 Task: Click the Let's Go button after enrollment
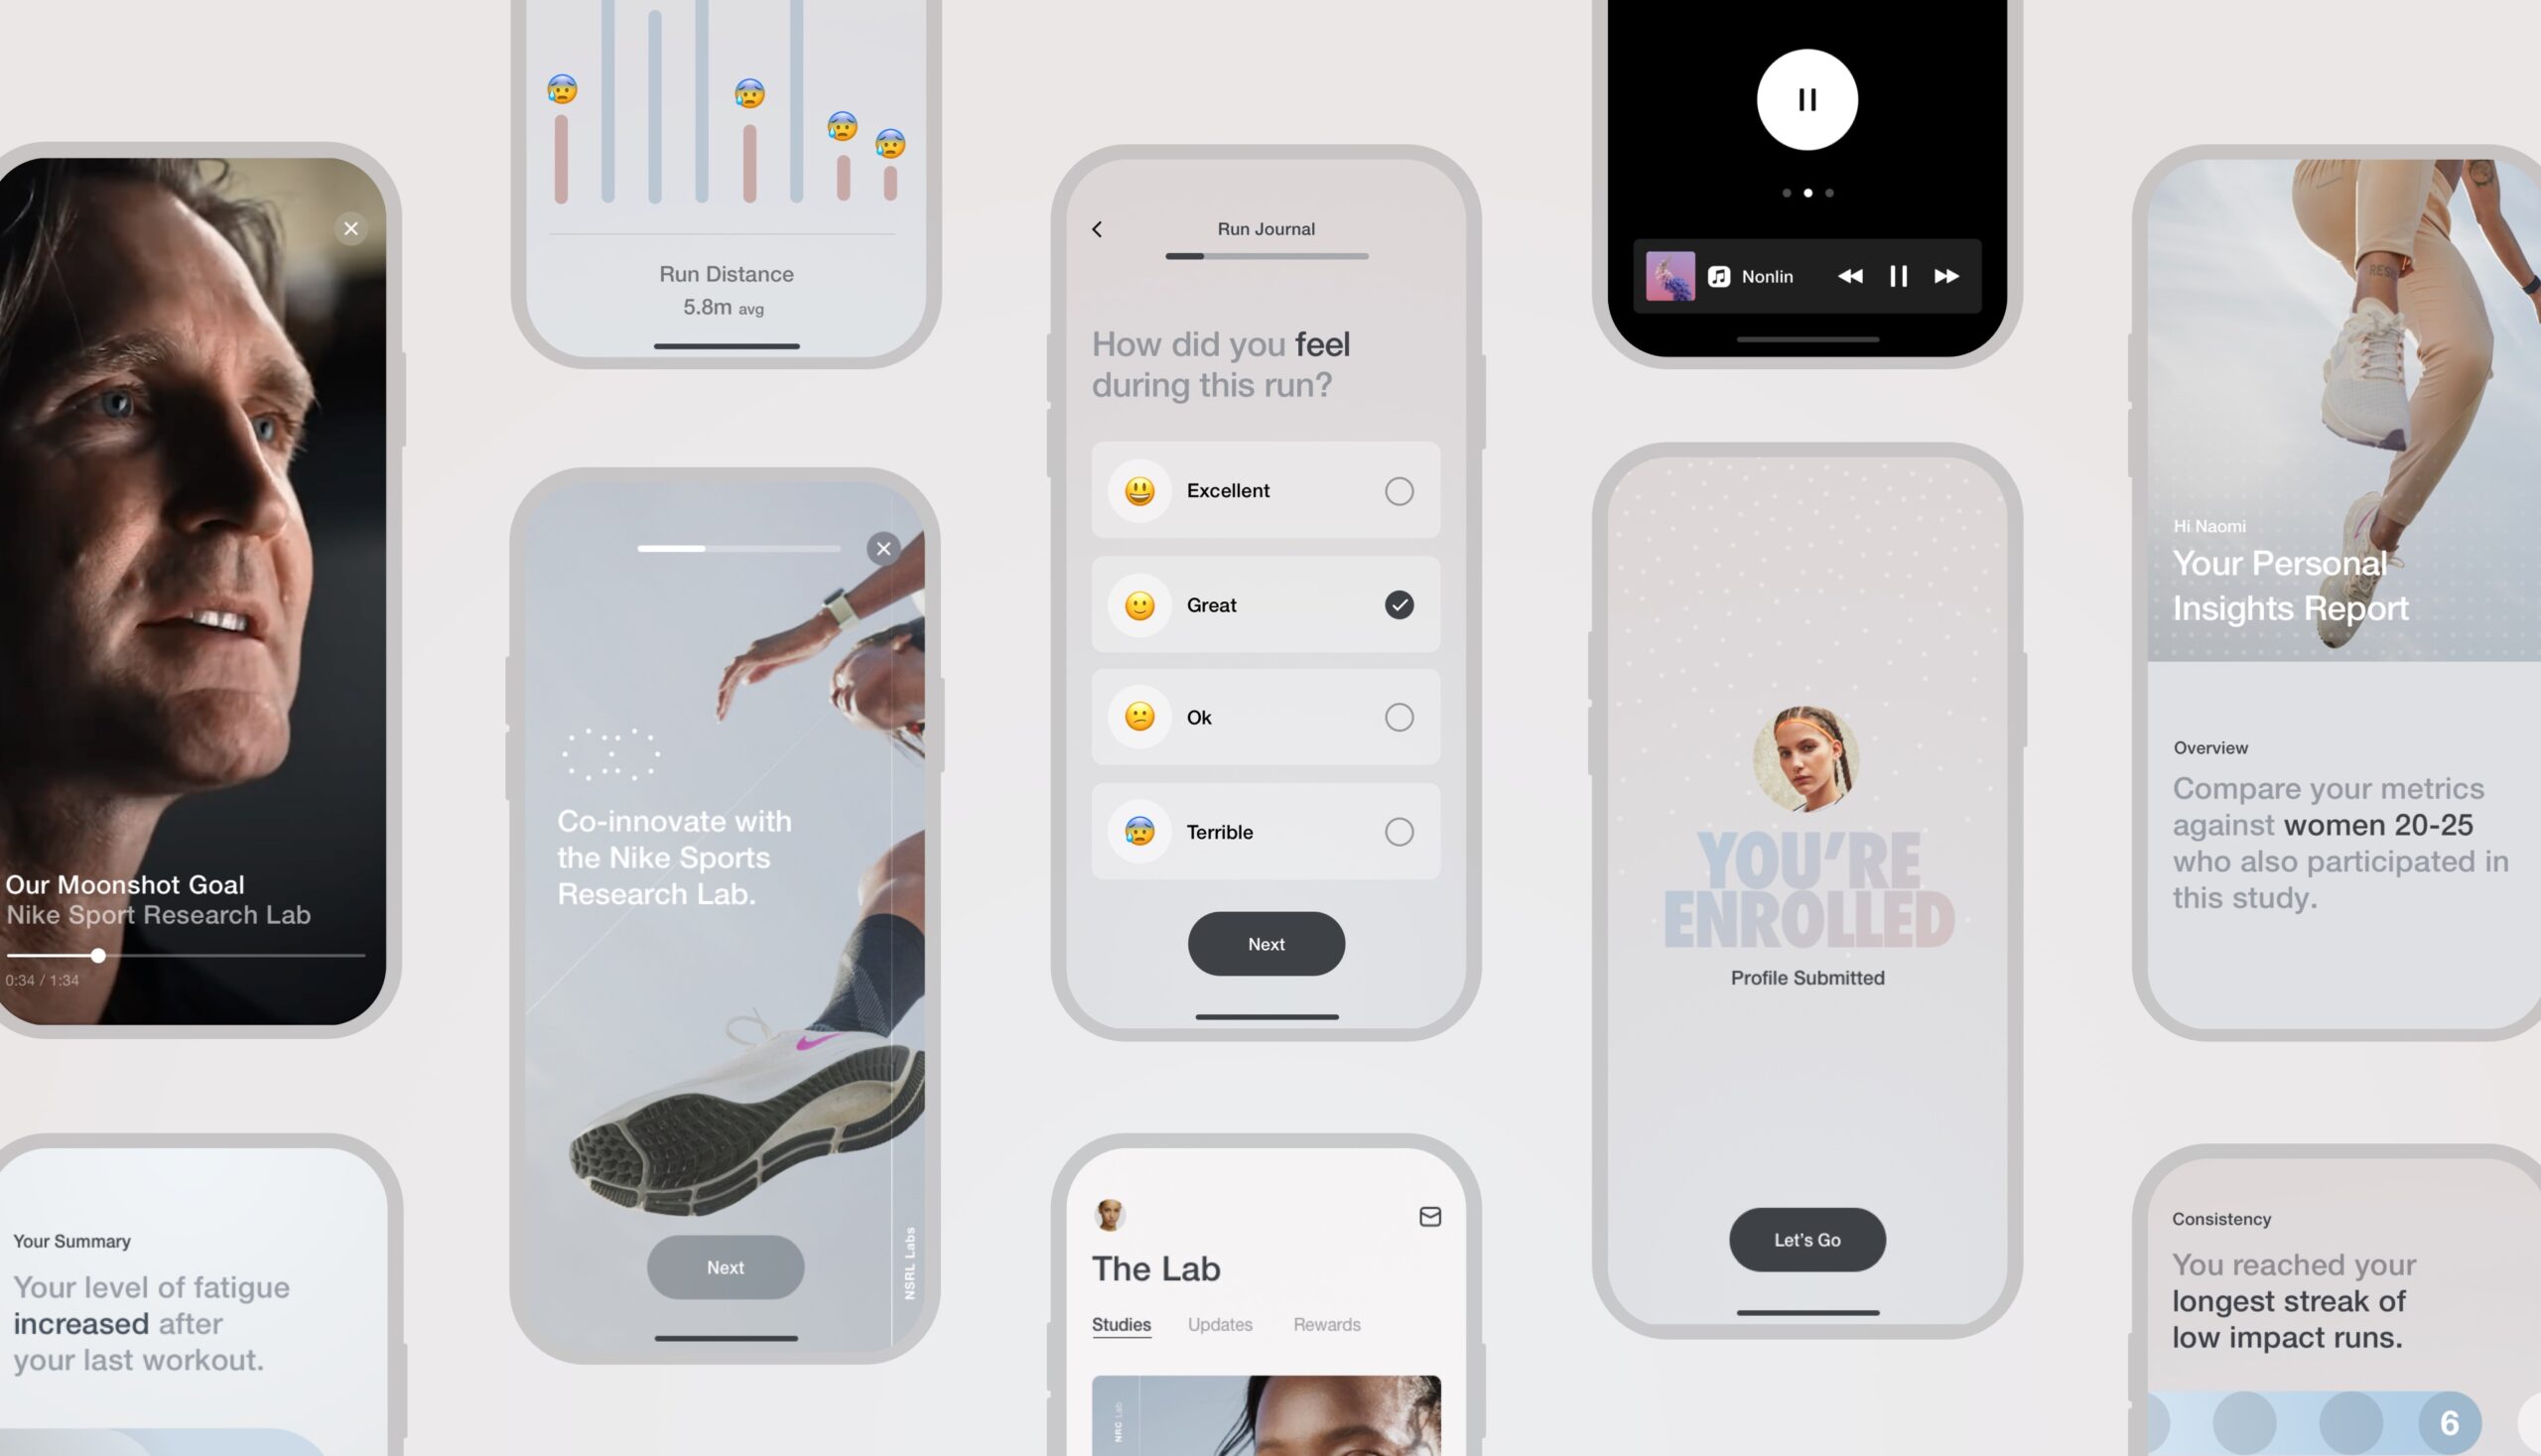coord(1806,1240)
